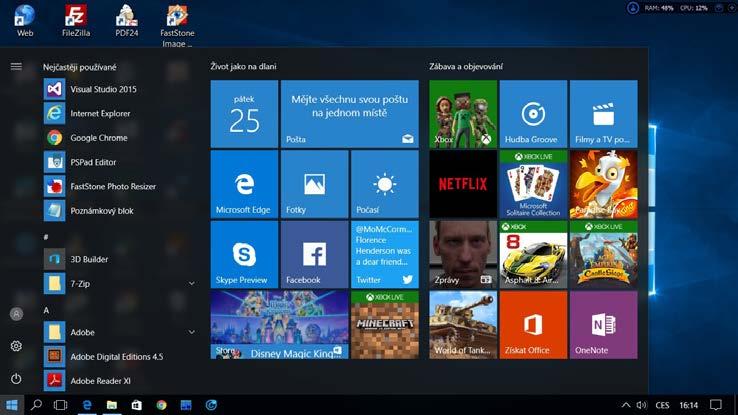
Task: Select the FastStone Image desktop shortcut
Action: pyautogui.click(x=177, y=26)
